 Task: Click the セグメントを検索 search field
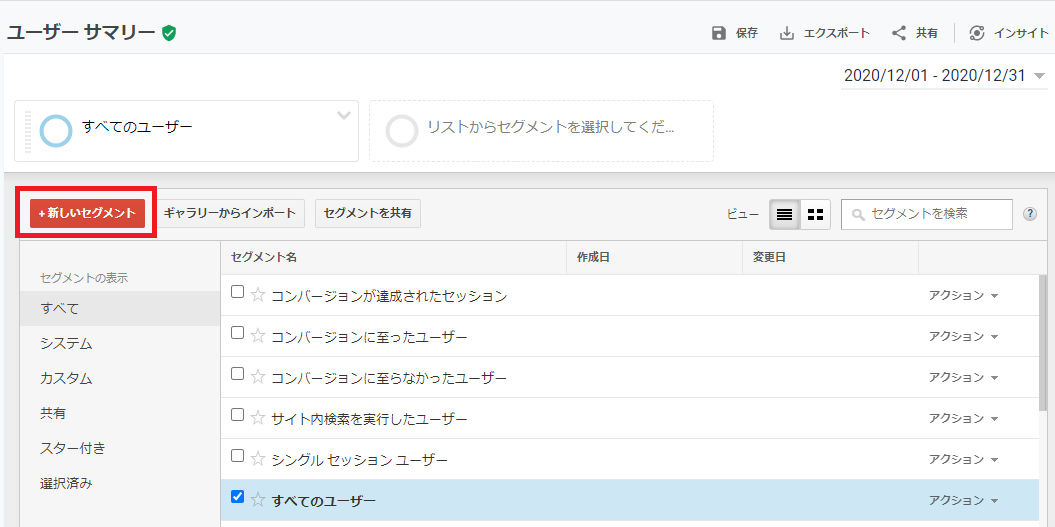point(926,214)
